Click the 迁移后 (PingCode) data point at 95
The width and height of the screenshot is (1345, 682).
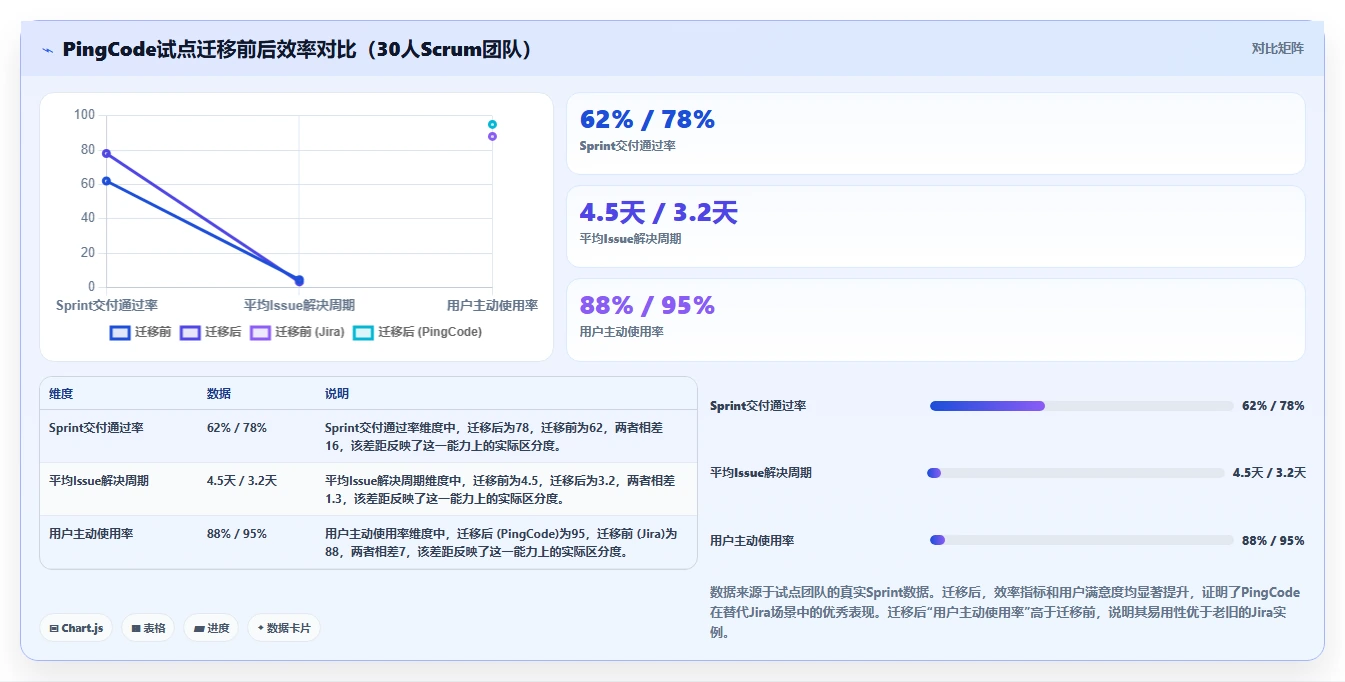[x=492, y=125]
